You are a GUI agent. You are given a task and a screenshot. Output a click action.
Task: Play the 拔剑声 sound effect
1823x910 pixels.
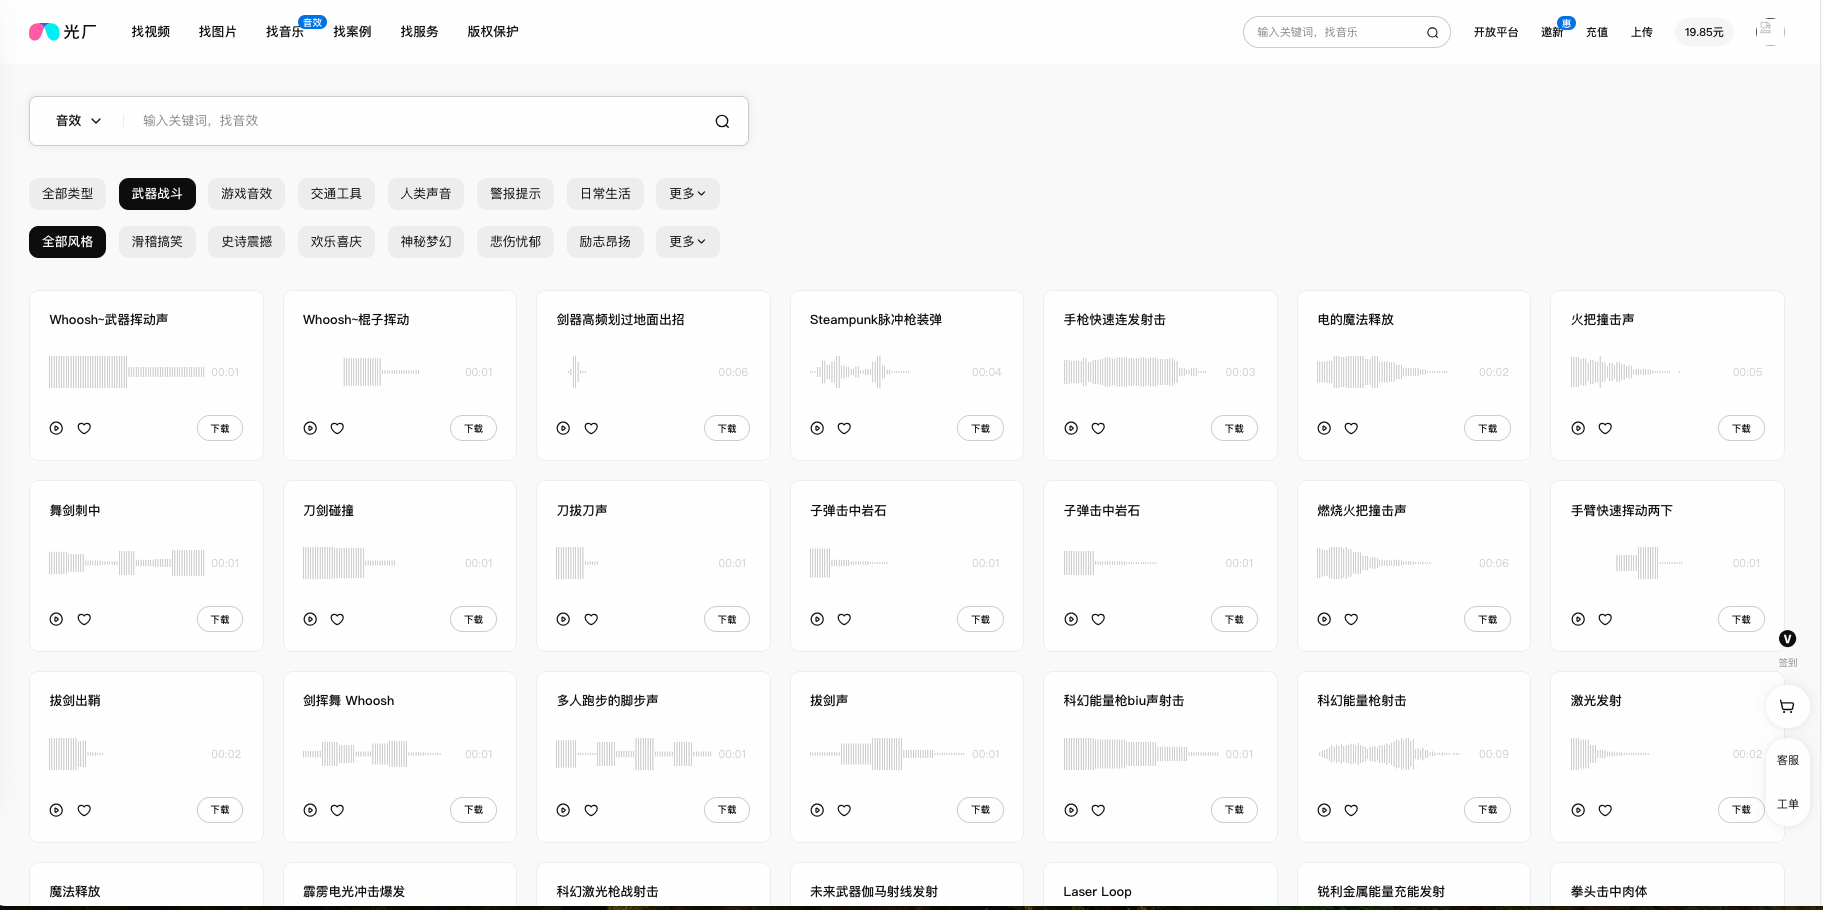pos(817,810)
